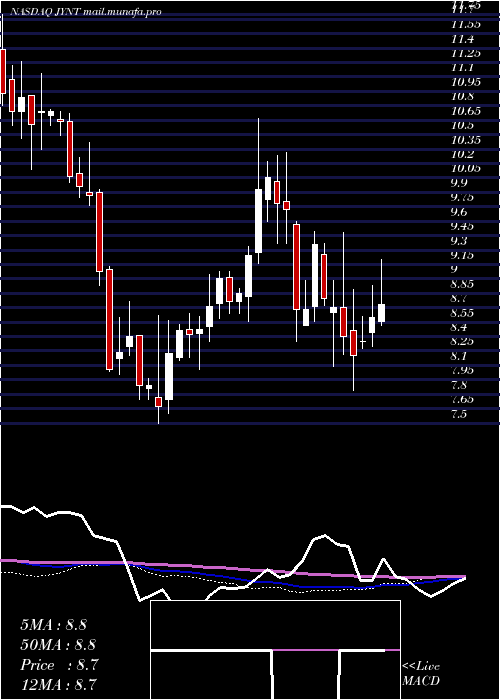Click the 10.95 price axis label

pyautogui.click(x=466, y=82)
